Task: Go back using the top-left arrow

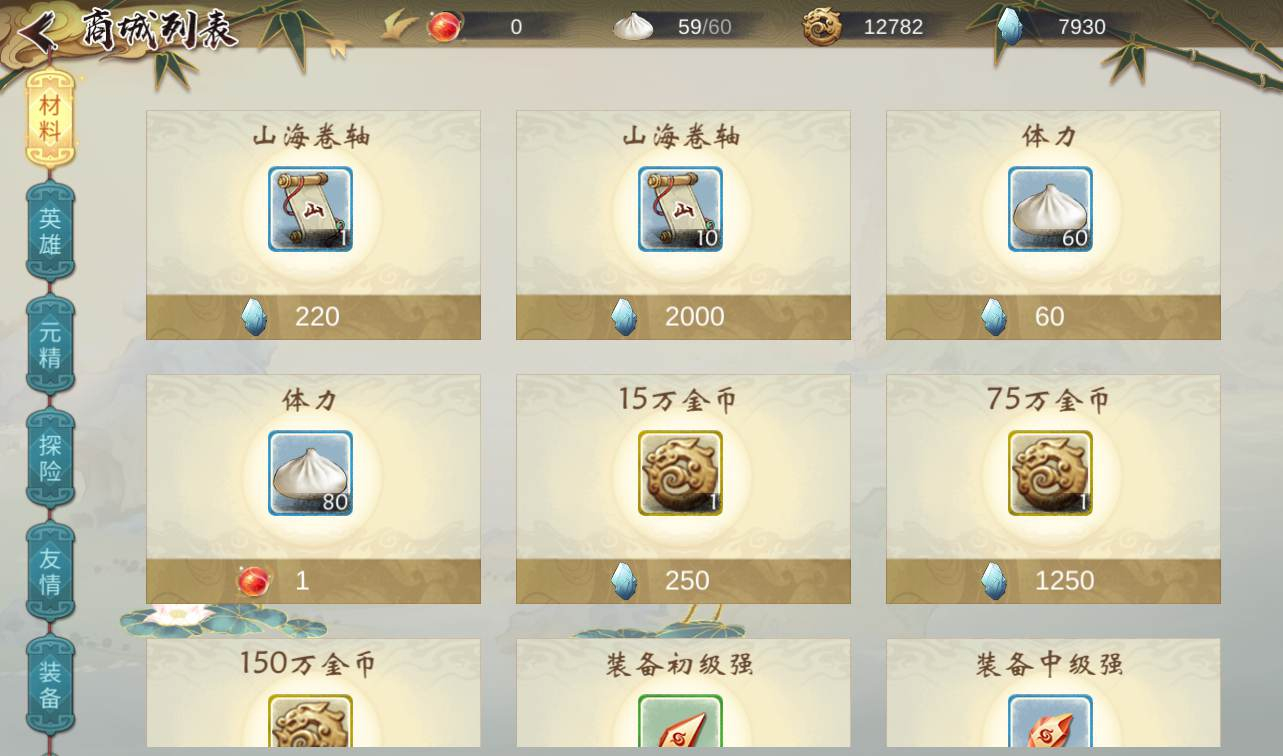Action: tap(38, 32)
